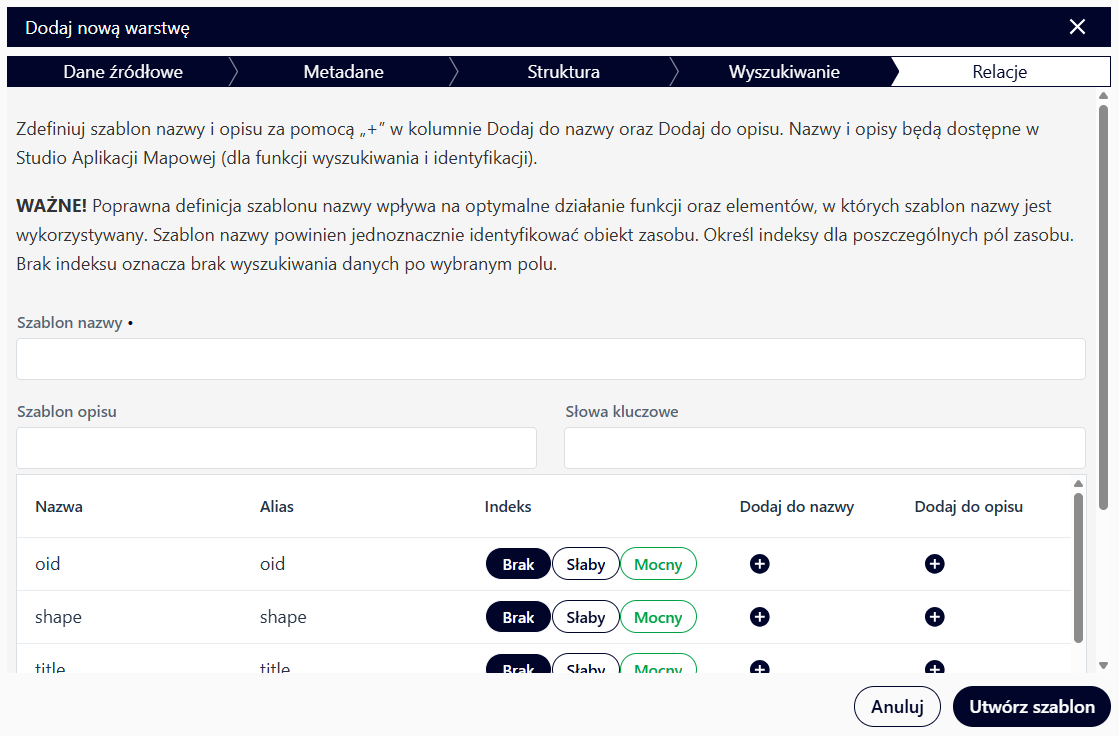Screen dimensions: 1119x736
Task: Click the fields table vertical scrollbar
Action: (x=1077, y=570)
